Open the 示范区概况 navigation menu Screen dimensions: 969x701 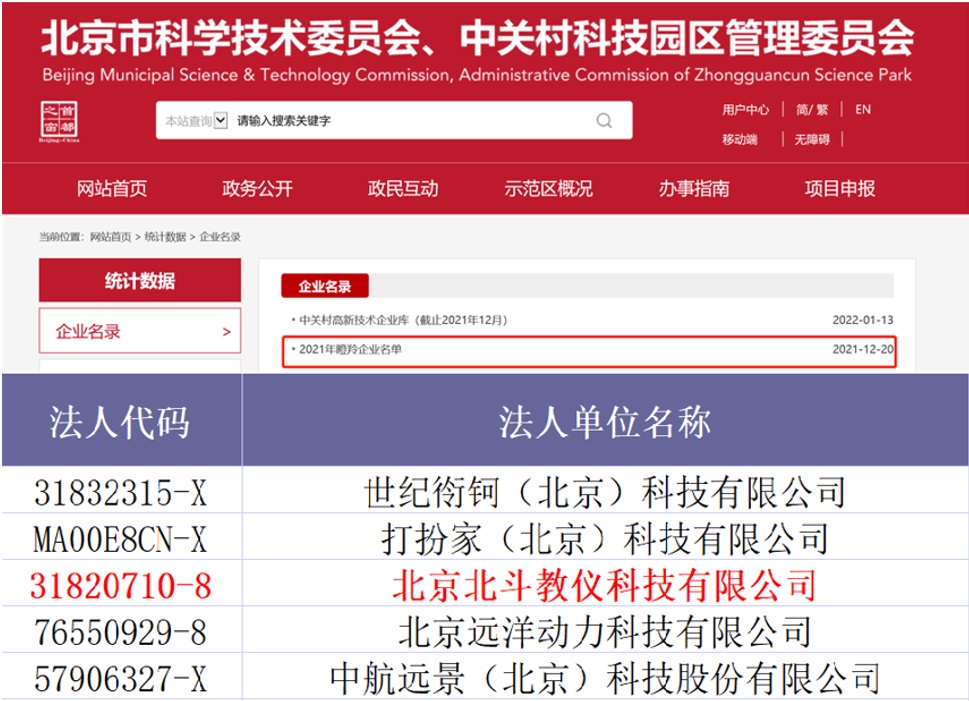pos(548,189)
